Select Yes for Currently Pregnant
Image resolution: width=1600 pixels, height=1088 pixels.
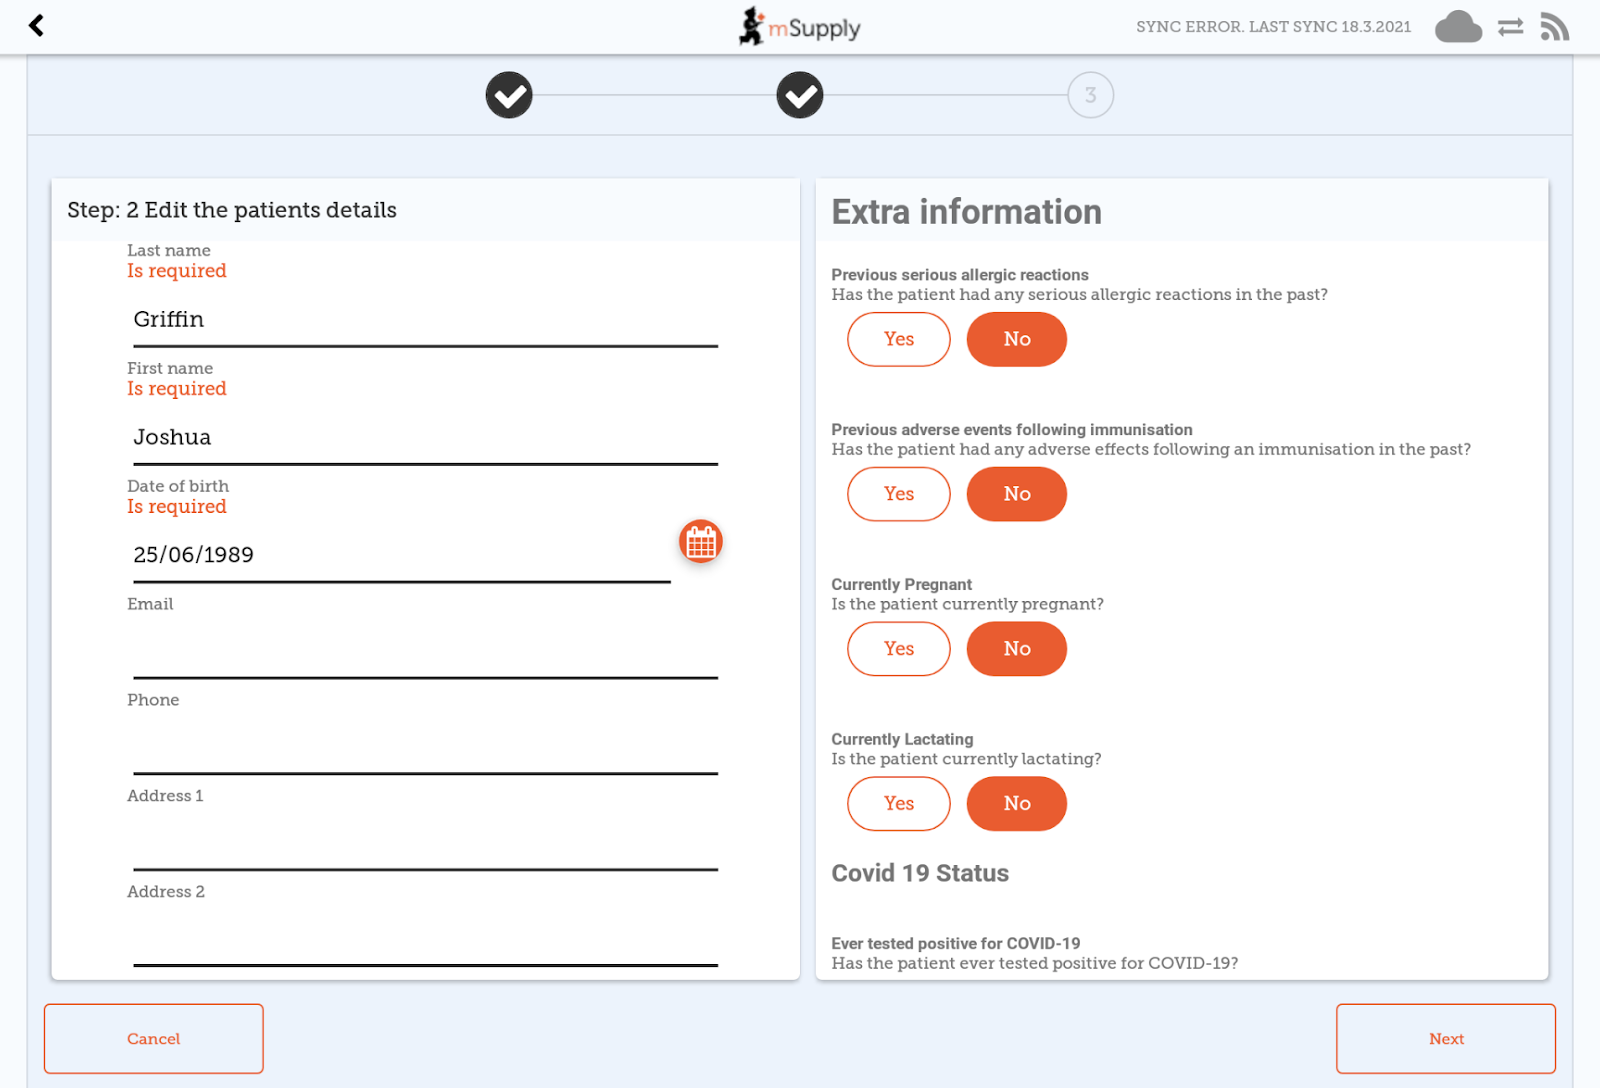coord(898,649)
